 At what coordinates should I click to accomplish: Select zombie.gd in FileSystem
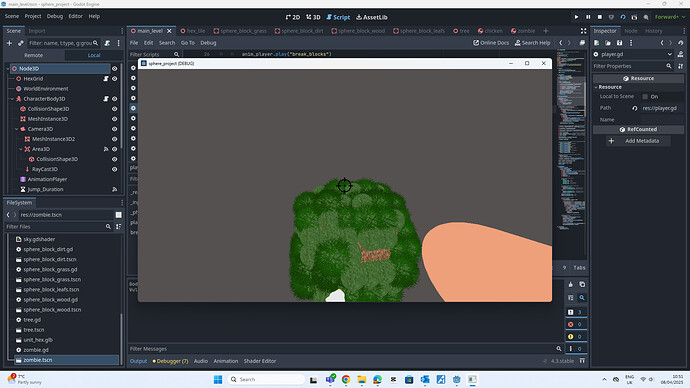[x=36, y=350]
